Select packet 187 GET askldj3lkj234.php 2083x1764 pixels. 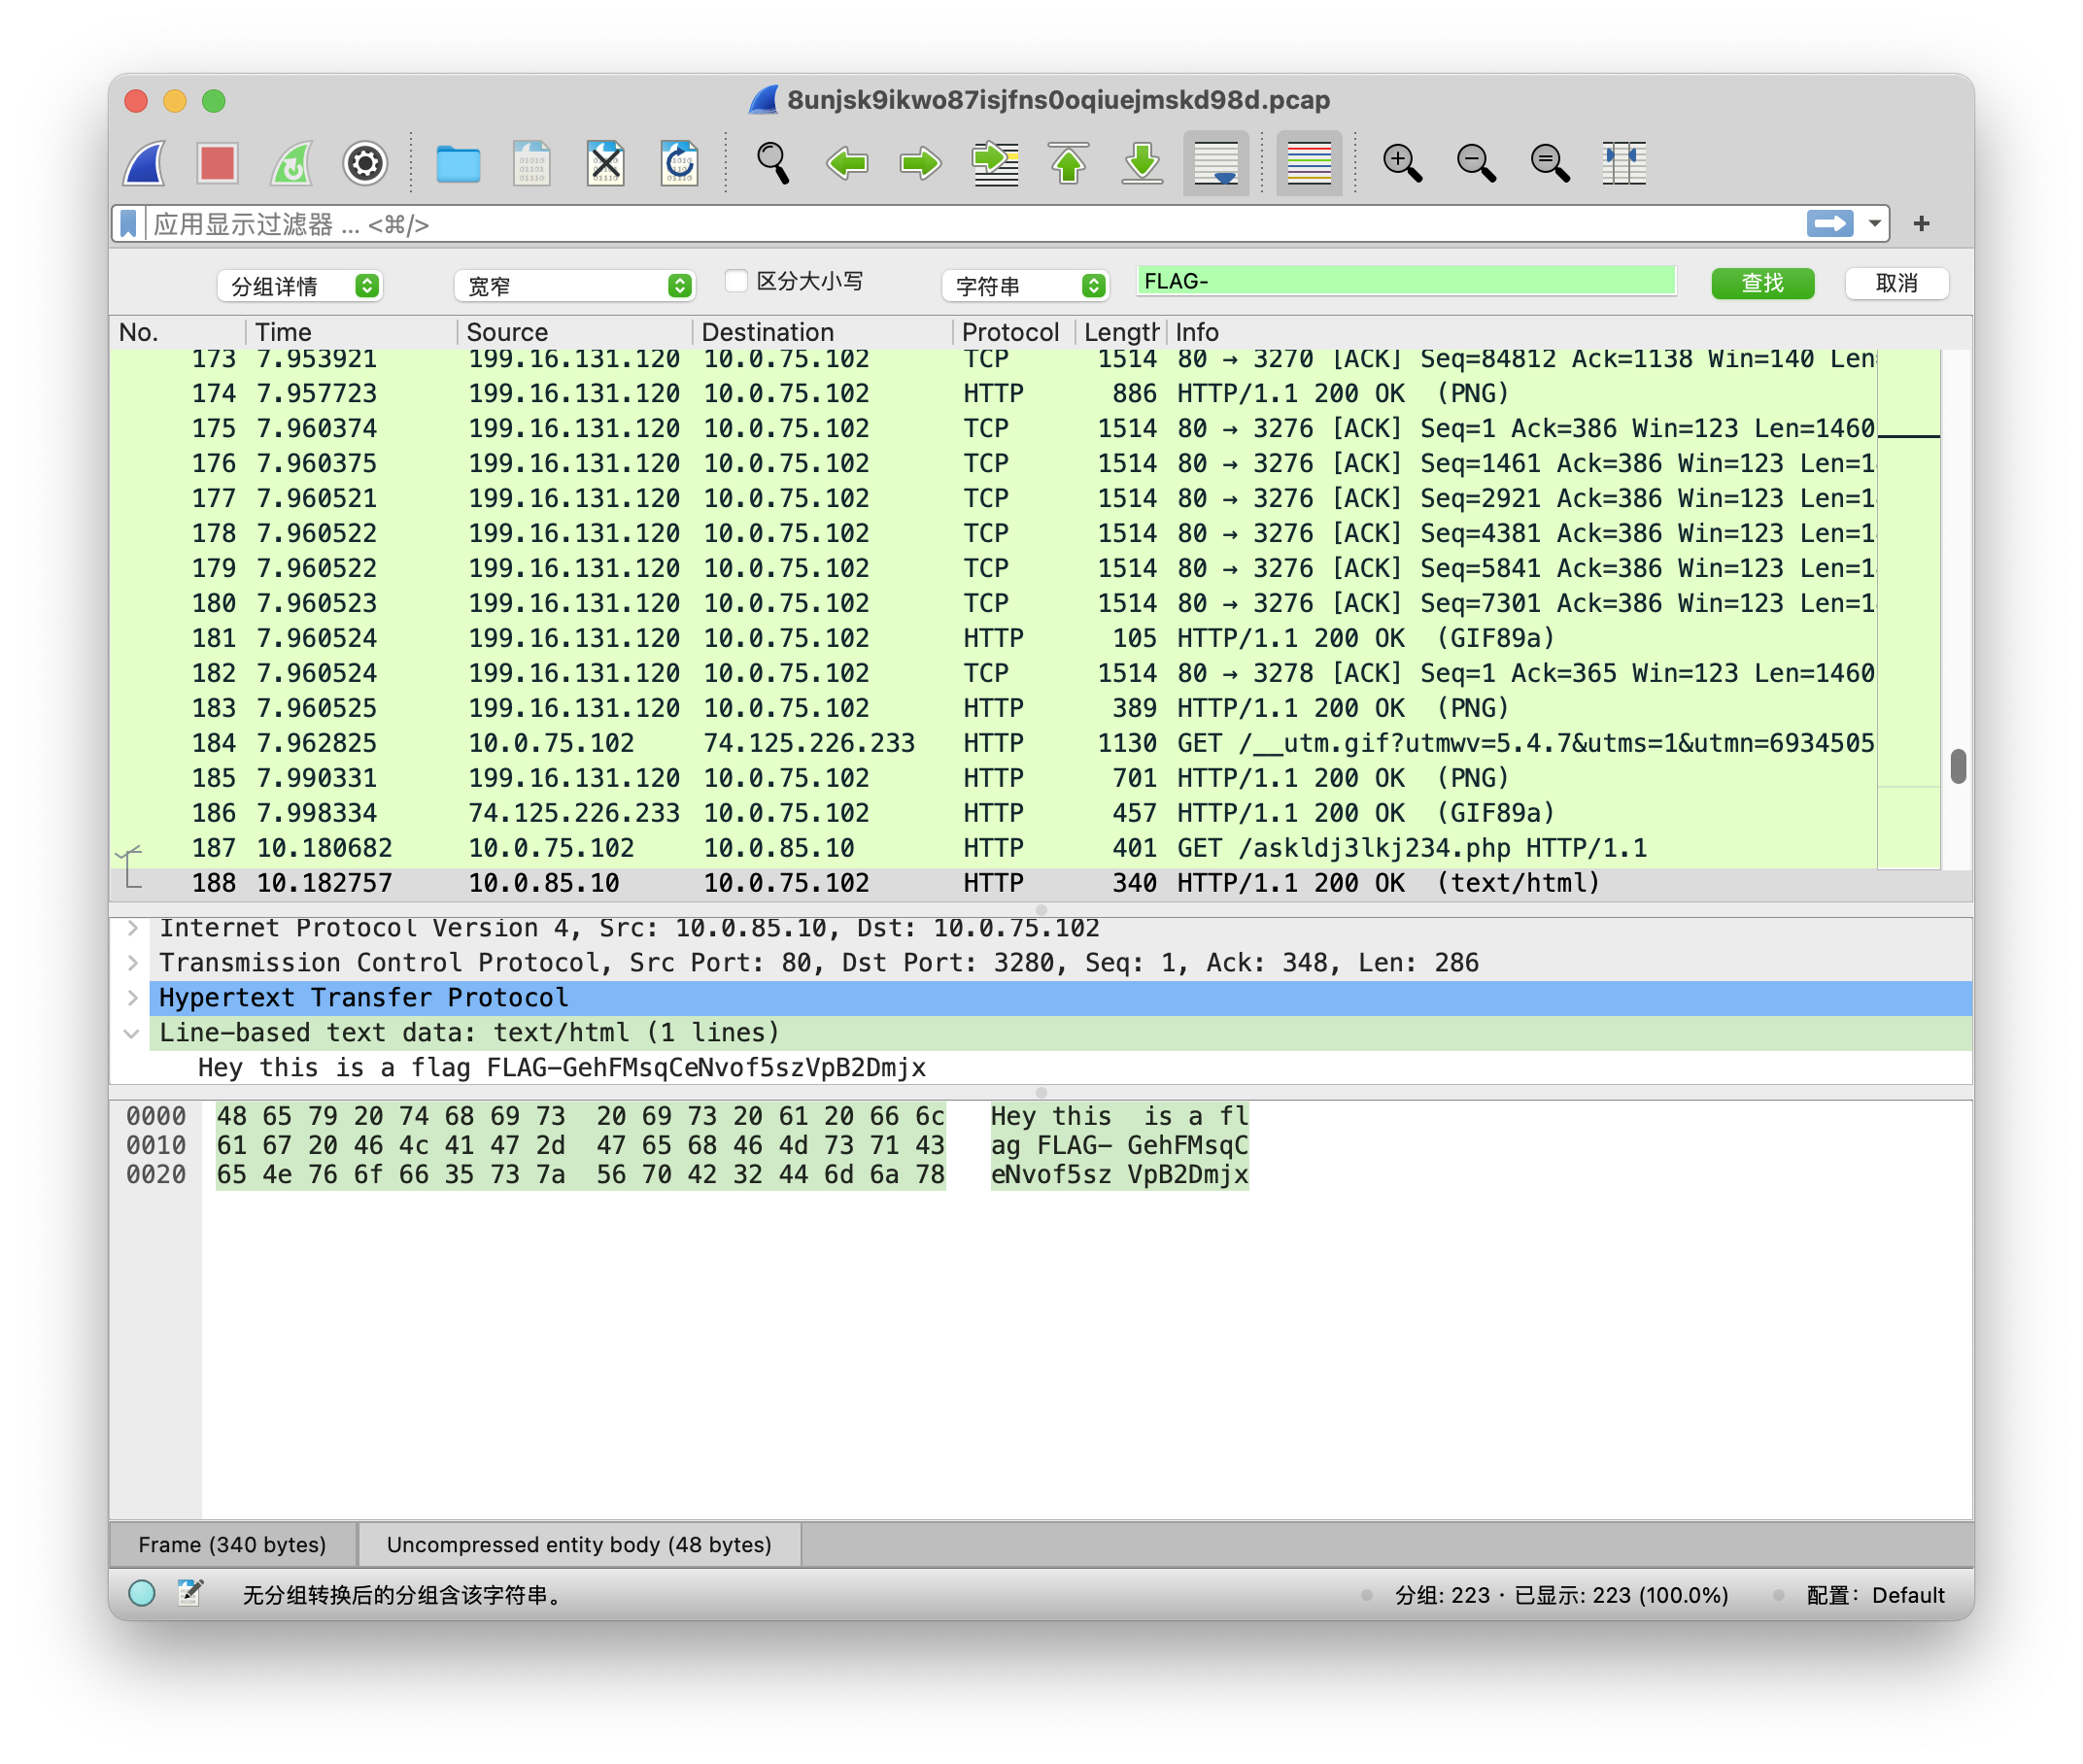coord(993,848)
